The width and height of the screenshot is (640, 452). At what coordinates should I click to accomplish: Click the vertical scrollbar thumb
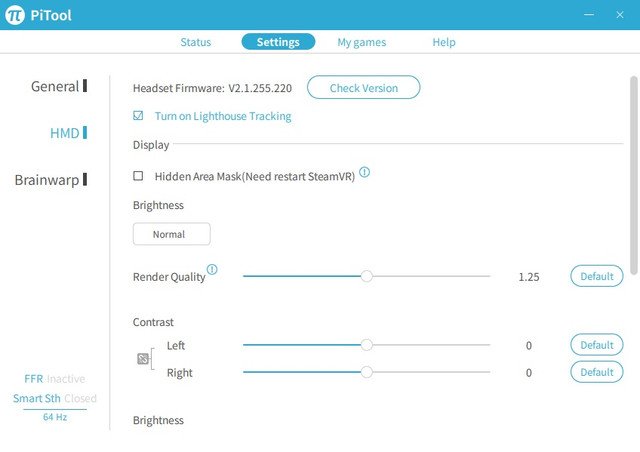(x=633, y=176)
